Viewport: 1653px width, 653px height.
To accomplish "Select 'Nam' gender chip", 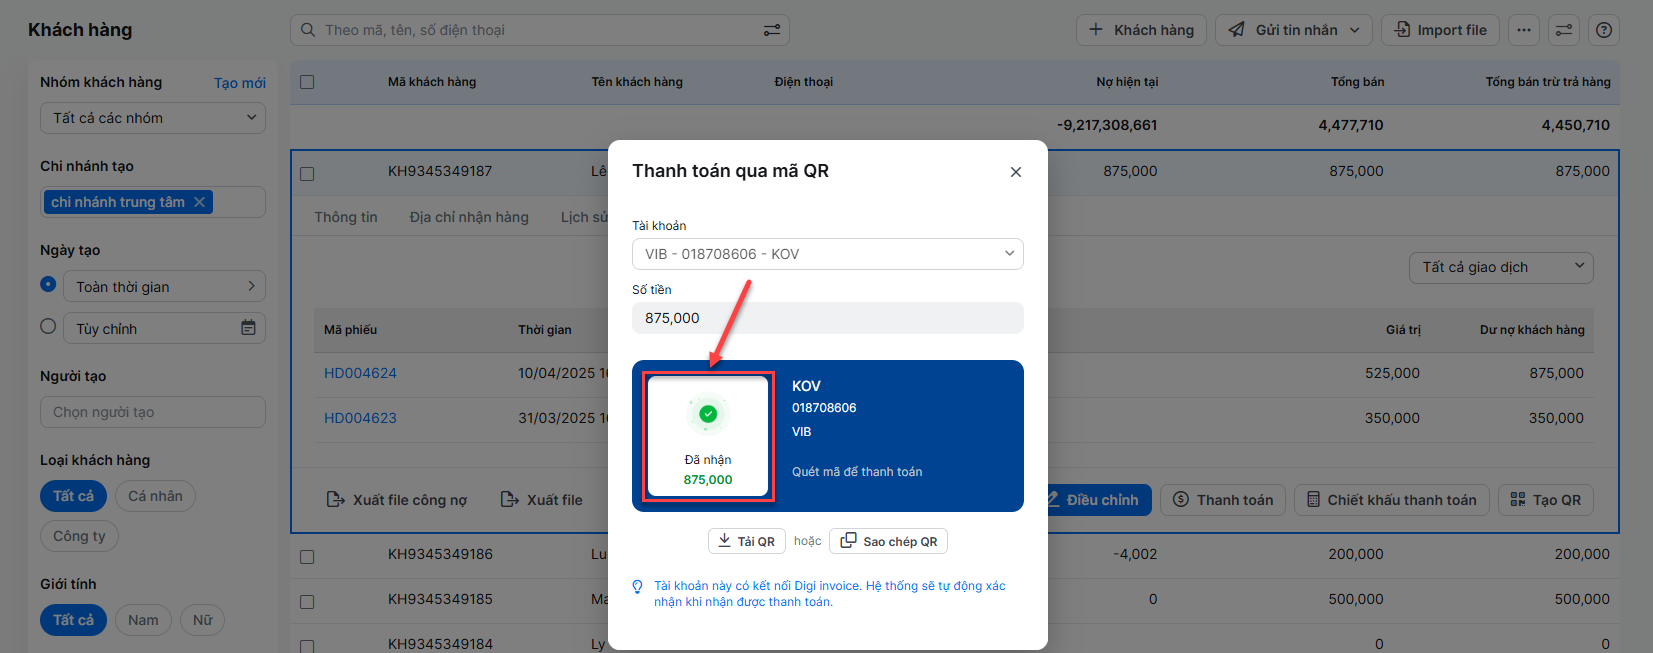I will click(143, 620).
